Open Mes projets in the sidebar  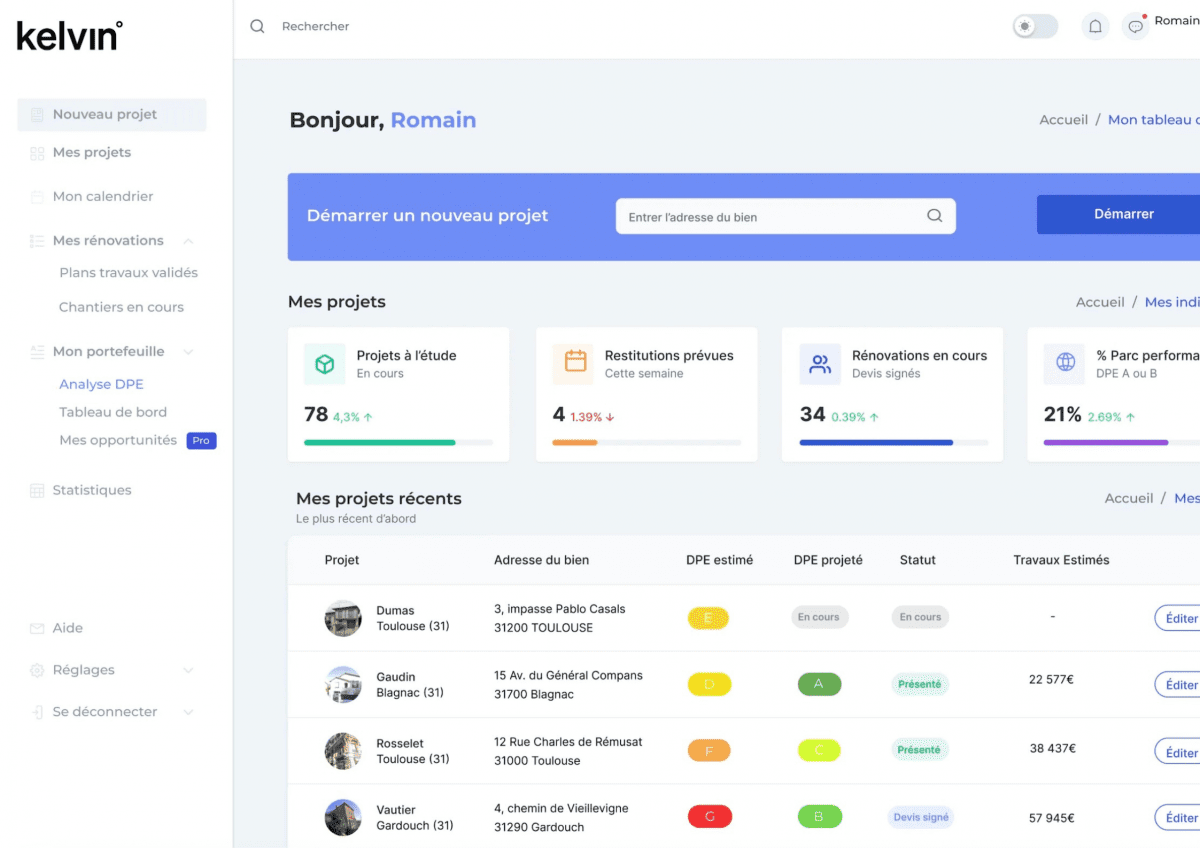tap(91, 153)
